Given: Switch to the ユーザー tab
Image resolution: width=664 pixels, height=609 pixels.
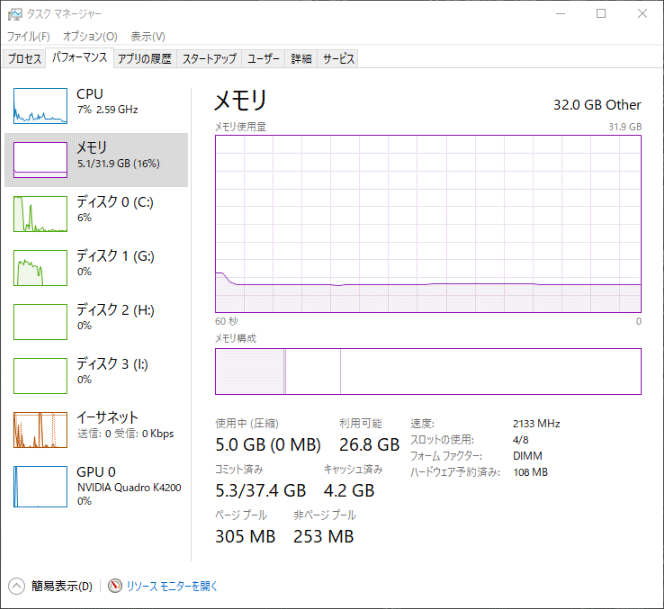Looking at the screenshot, I should 263,58.
